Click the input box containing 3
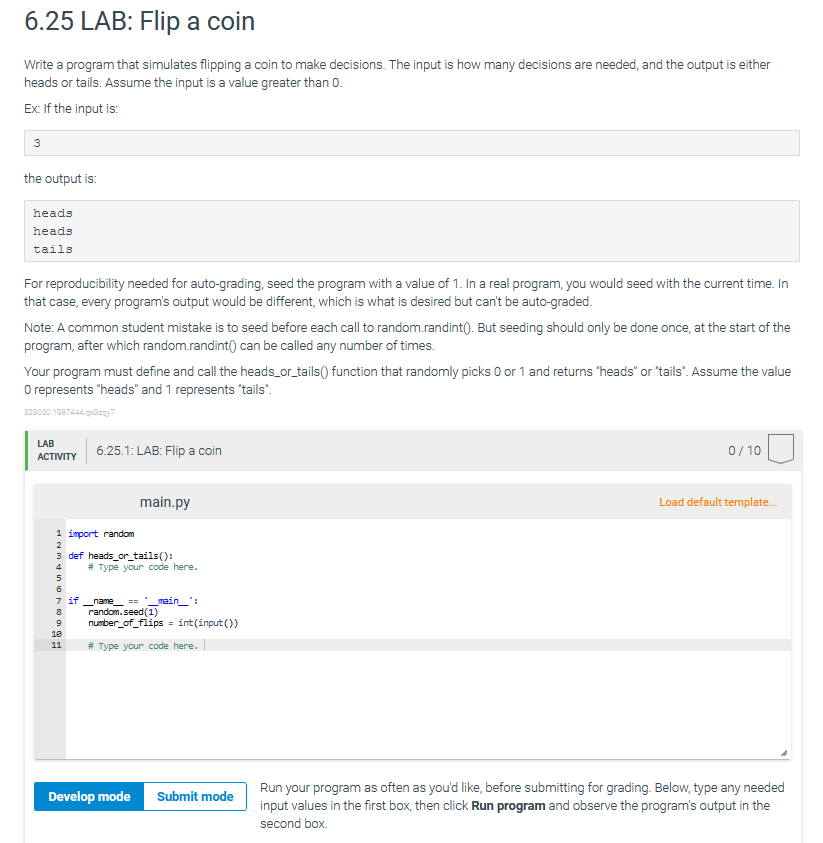Screen dimensions: 823x843 coord(412,142)
